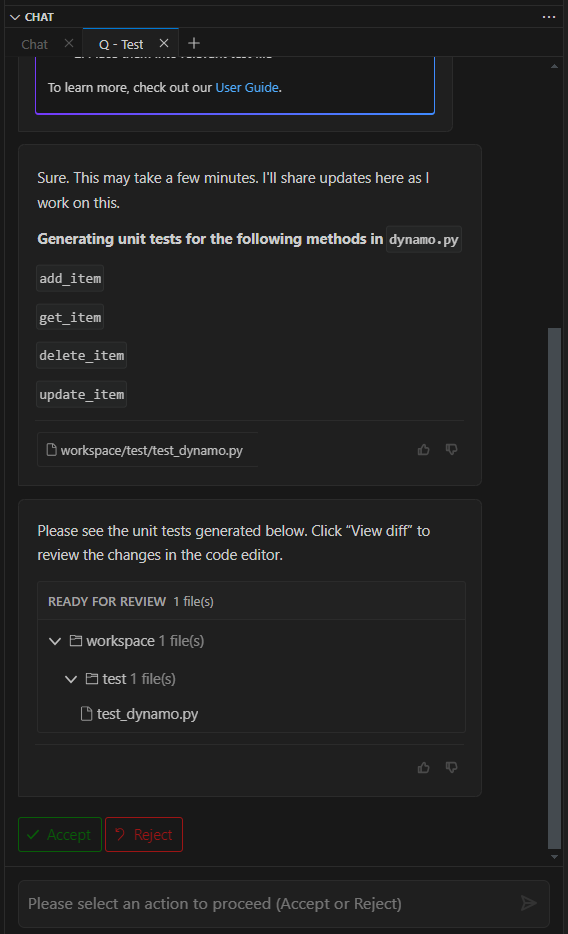Thumbs up the generating unit tests message
Viewport: 568px width, 934px height.
click(x=423, y=450)
